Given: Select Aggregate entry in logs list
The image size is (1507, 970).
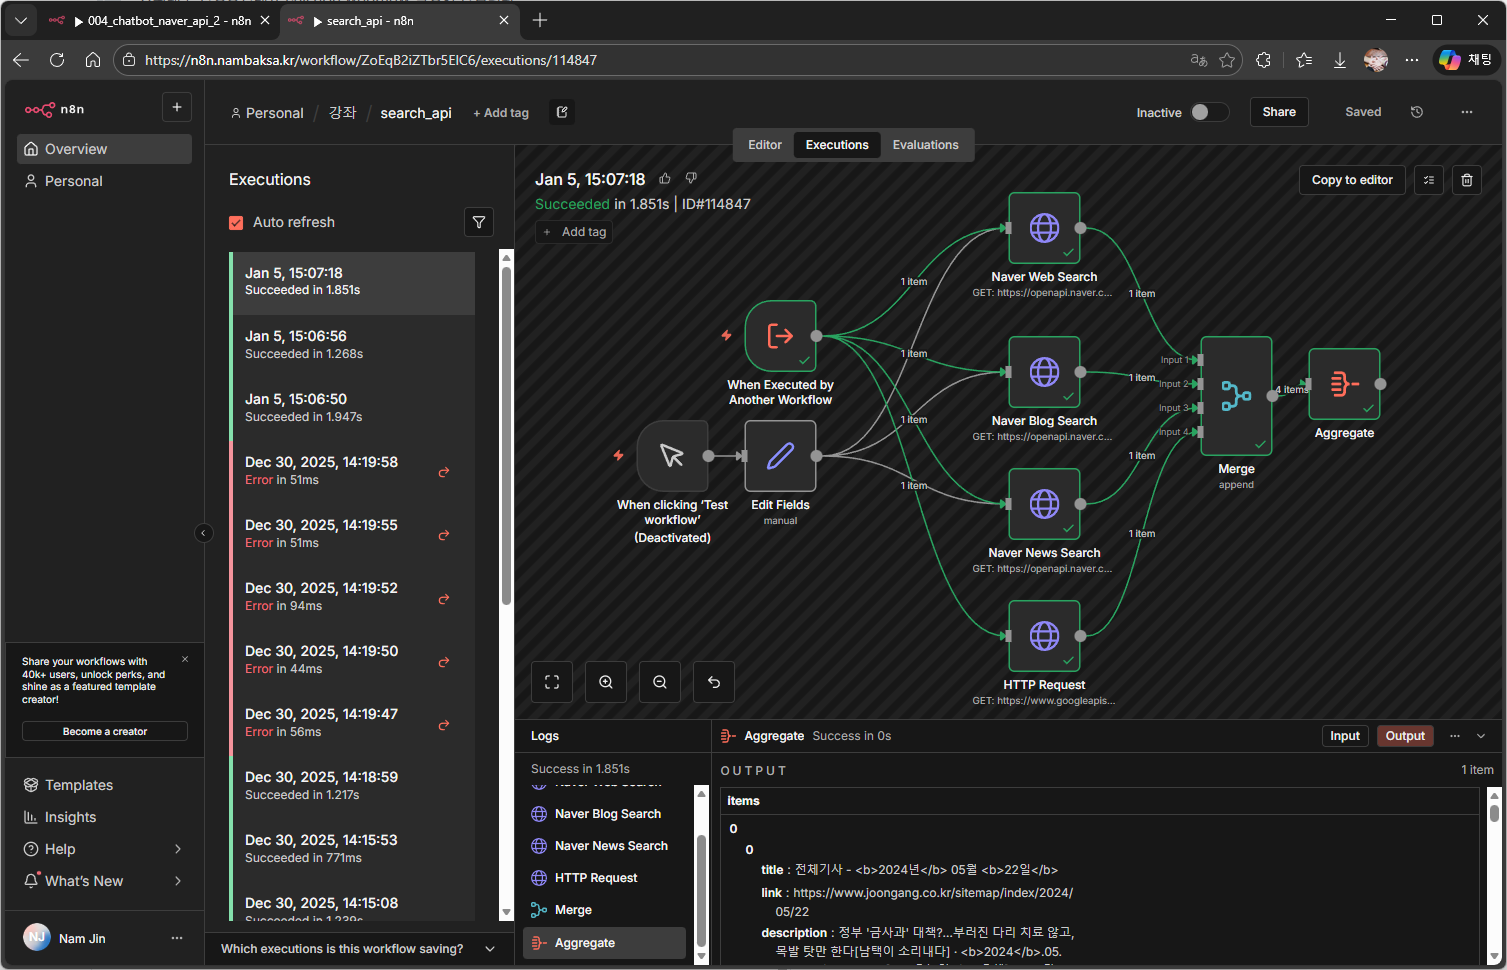Looking at the screenshot, I should (x=604, y=943).
